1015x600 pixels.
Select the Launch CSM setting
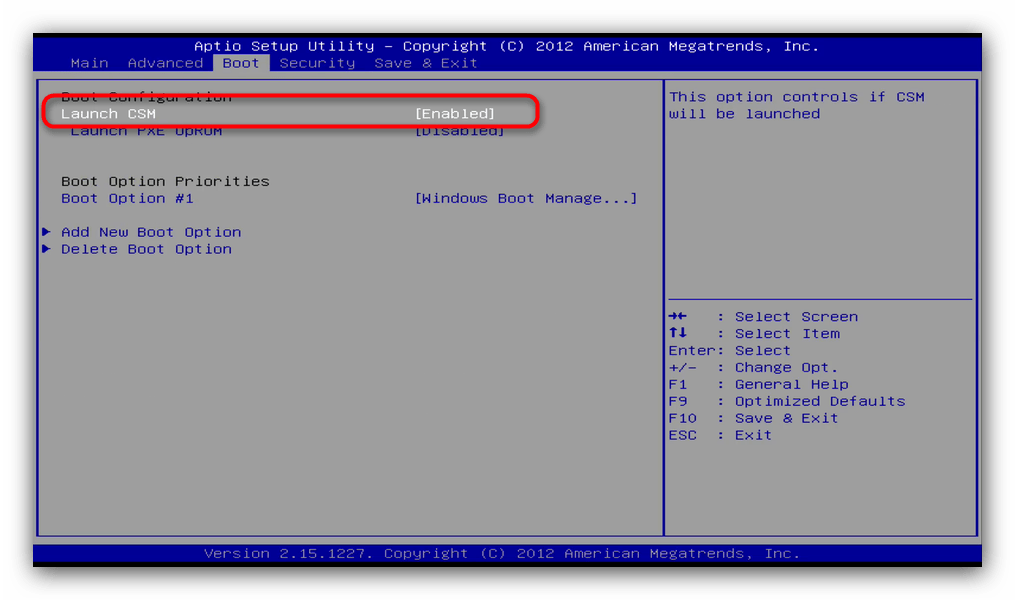pos(108,113)
